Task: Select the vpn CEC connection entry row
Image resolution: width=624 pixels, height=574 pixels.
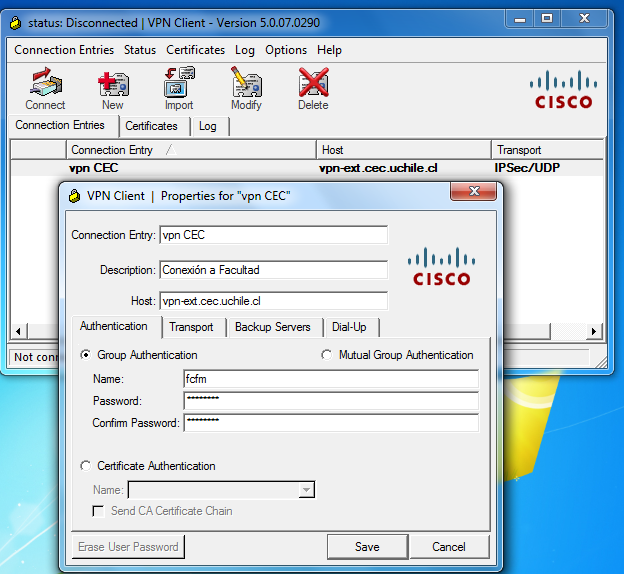Action: pos(306,168)
